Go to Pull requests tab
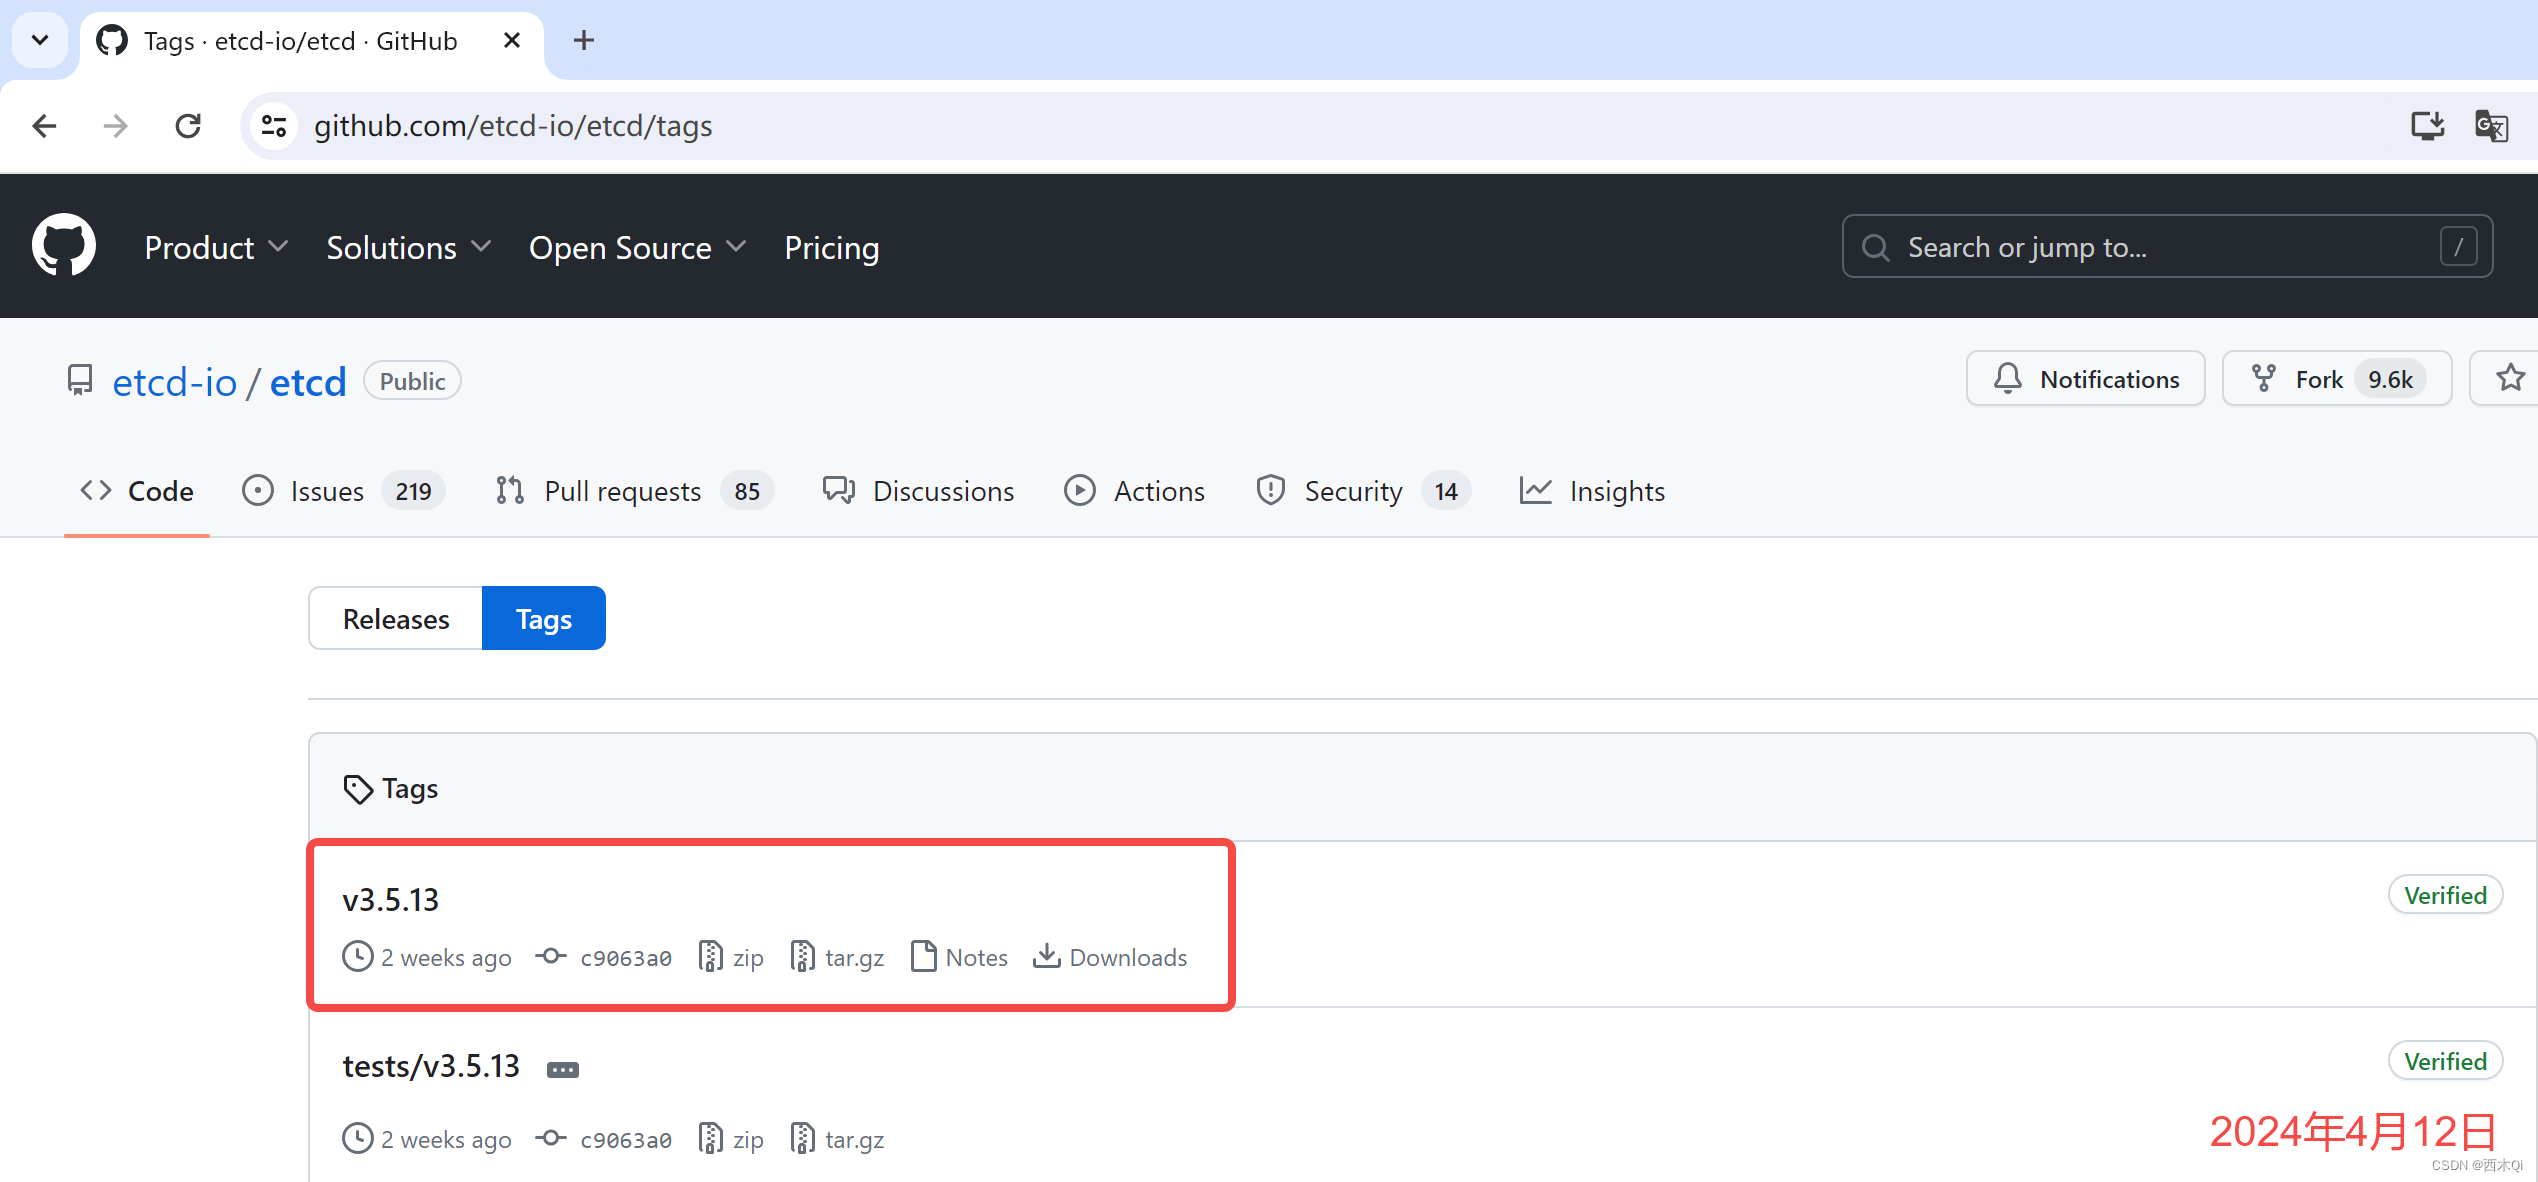Image resolution: width=2538 pixels, height=1182 pixels. coord(622,491)
